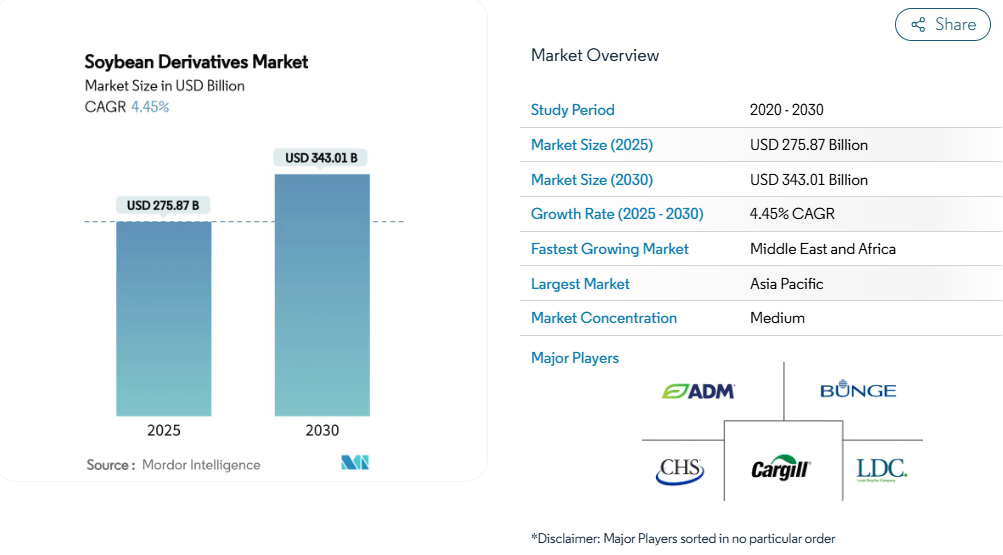Click the Bunge company logo
Viewport: 1003px width, 555px height.
857,390
